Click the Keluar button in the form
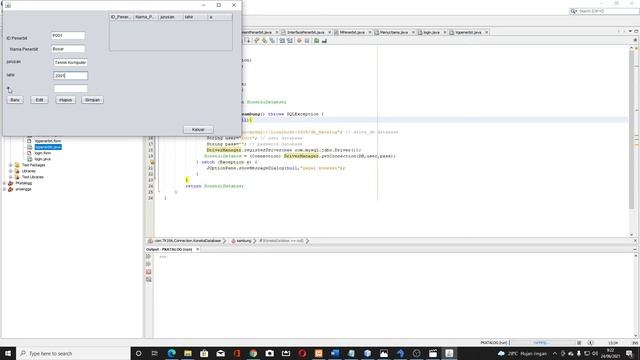The height and width of the screenshot is (360, 640). (198, 129)
